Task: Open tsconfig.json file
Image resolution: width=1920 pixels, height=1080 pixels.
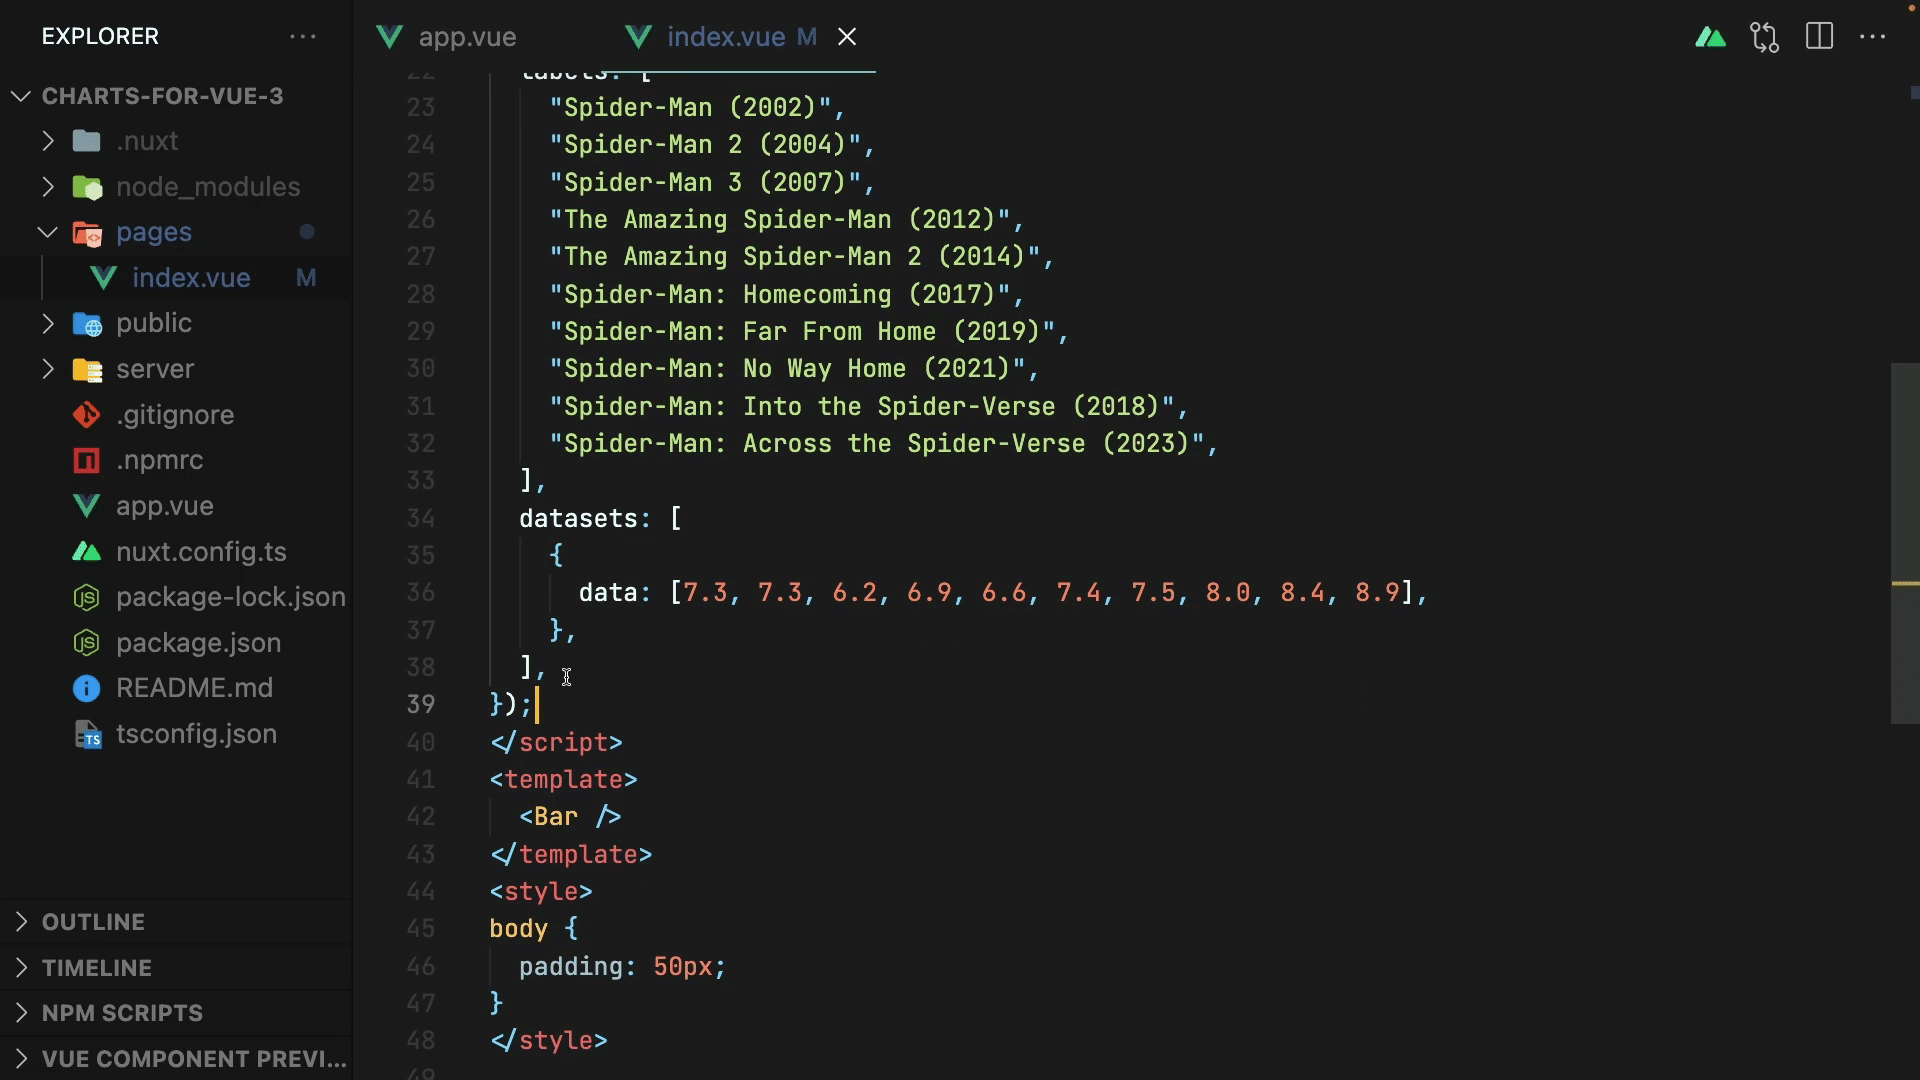Action: tap(196, 734)
